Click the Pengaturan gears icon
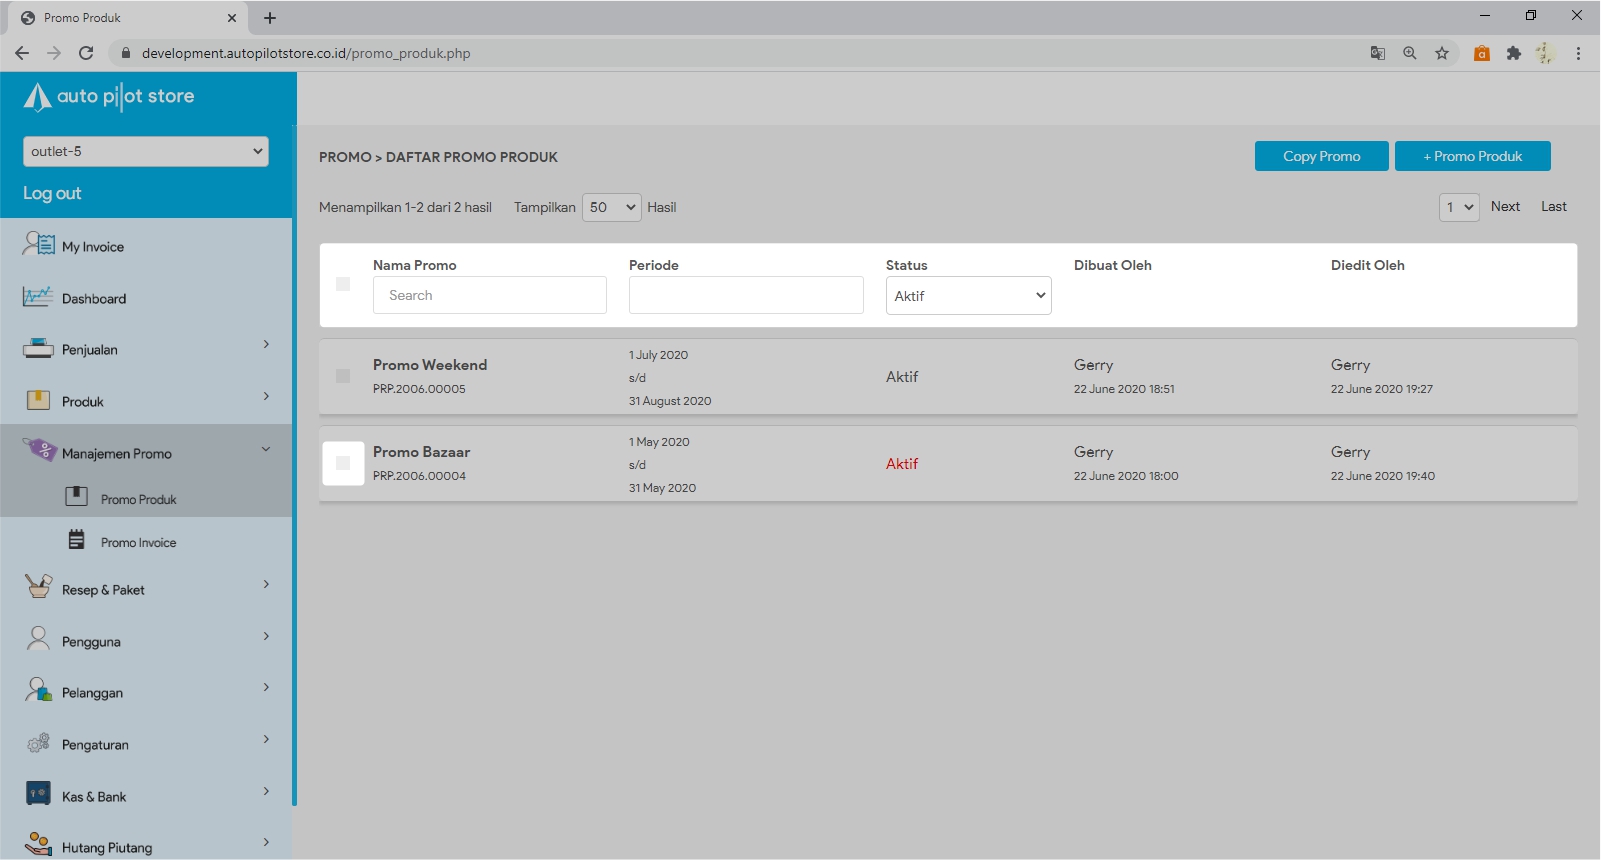 [38, 743]
